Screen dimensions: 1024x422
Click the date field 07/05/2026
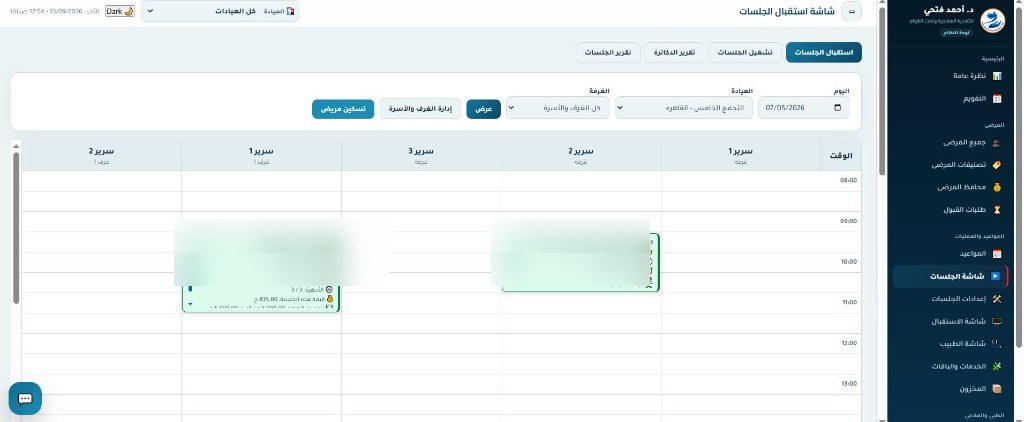coord(803,108)
